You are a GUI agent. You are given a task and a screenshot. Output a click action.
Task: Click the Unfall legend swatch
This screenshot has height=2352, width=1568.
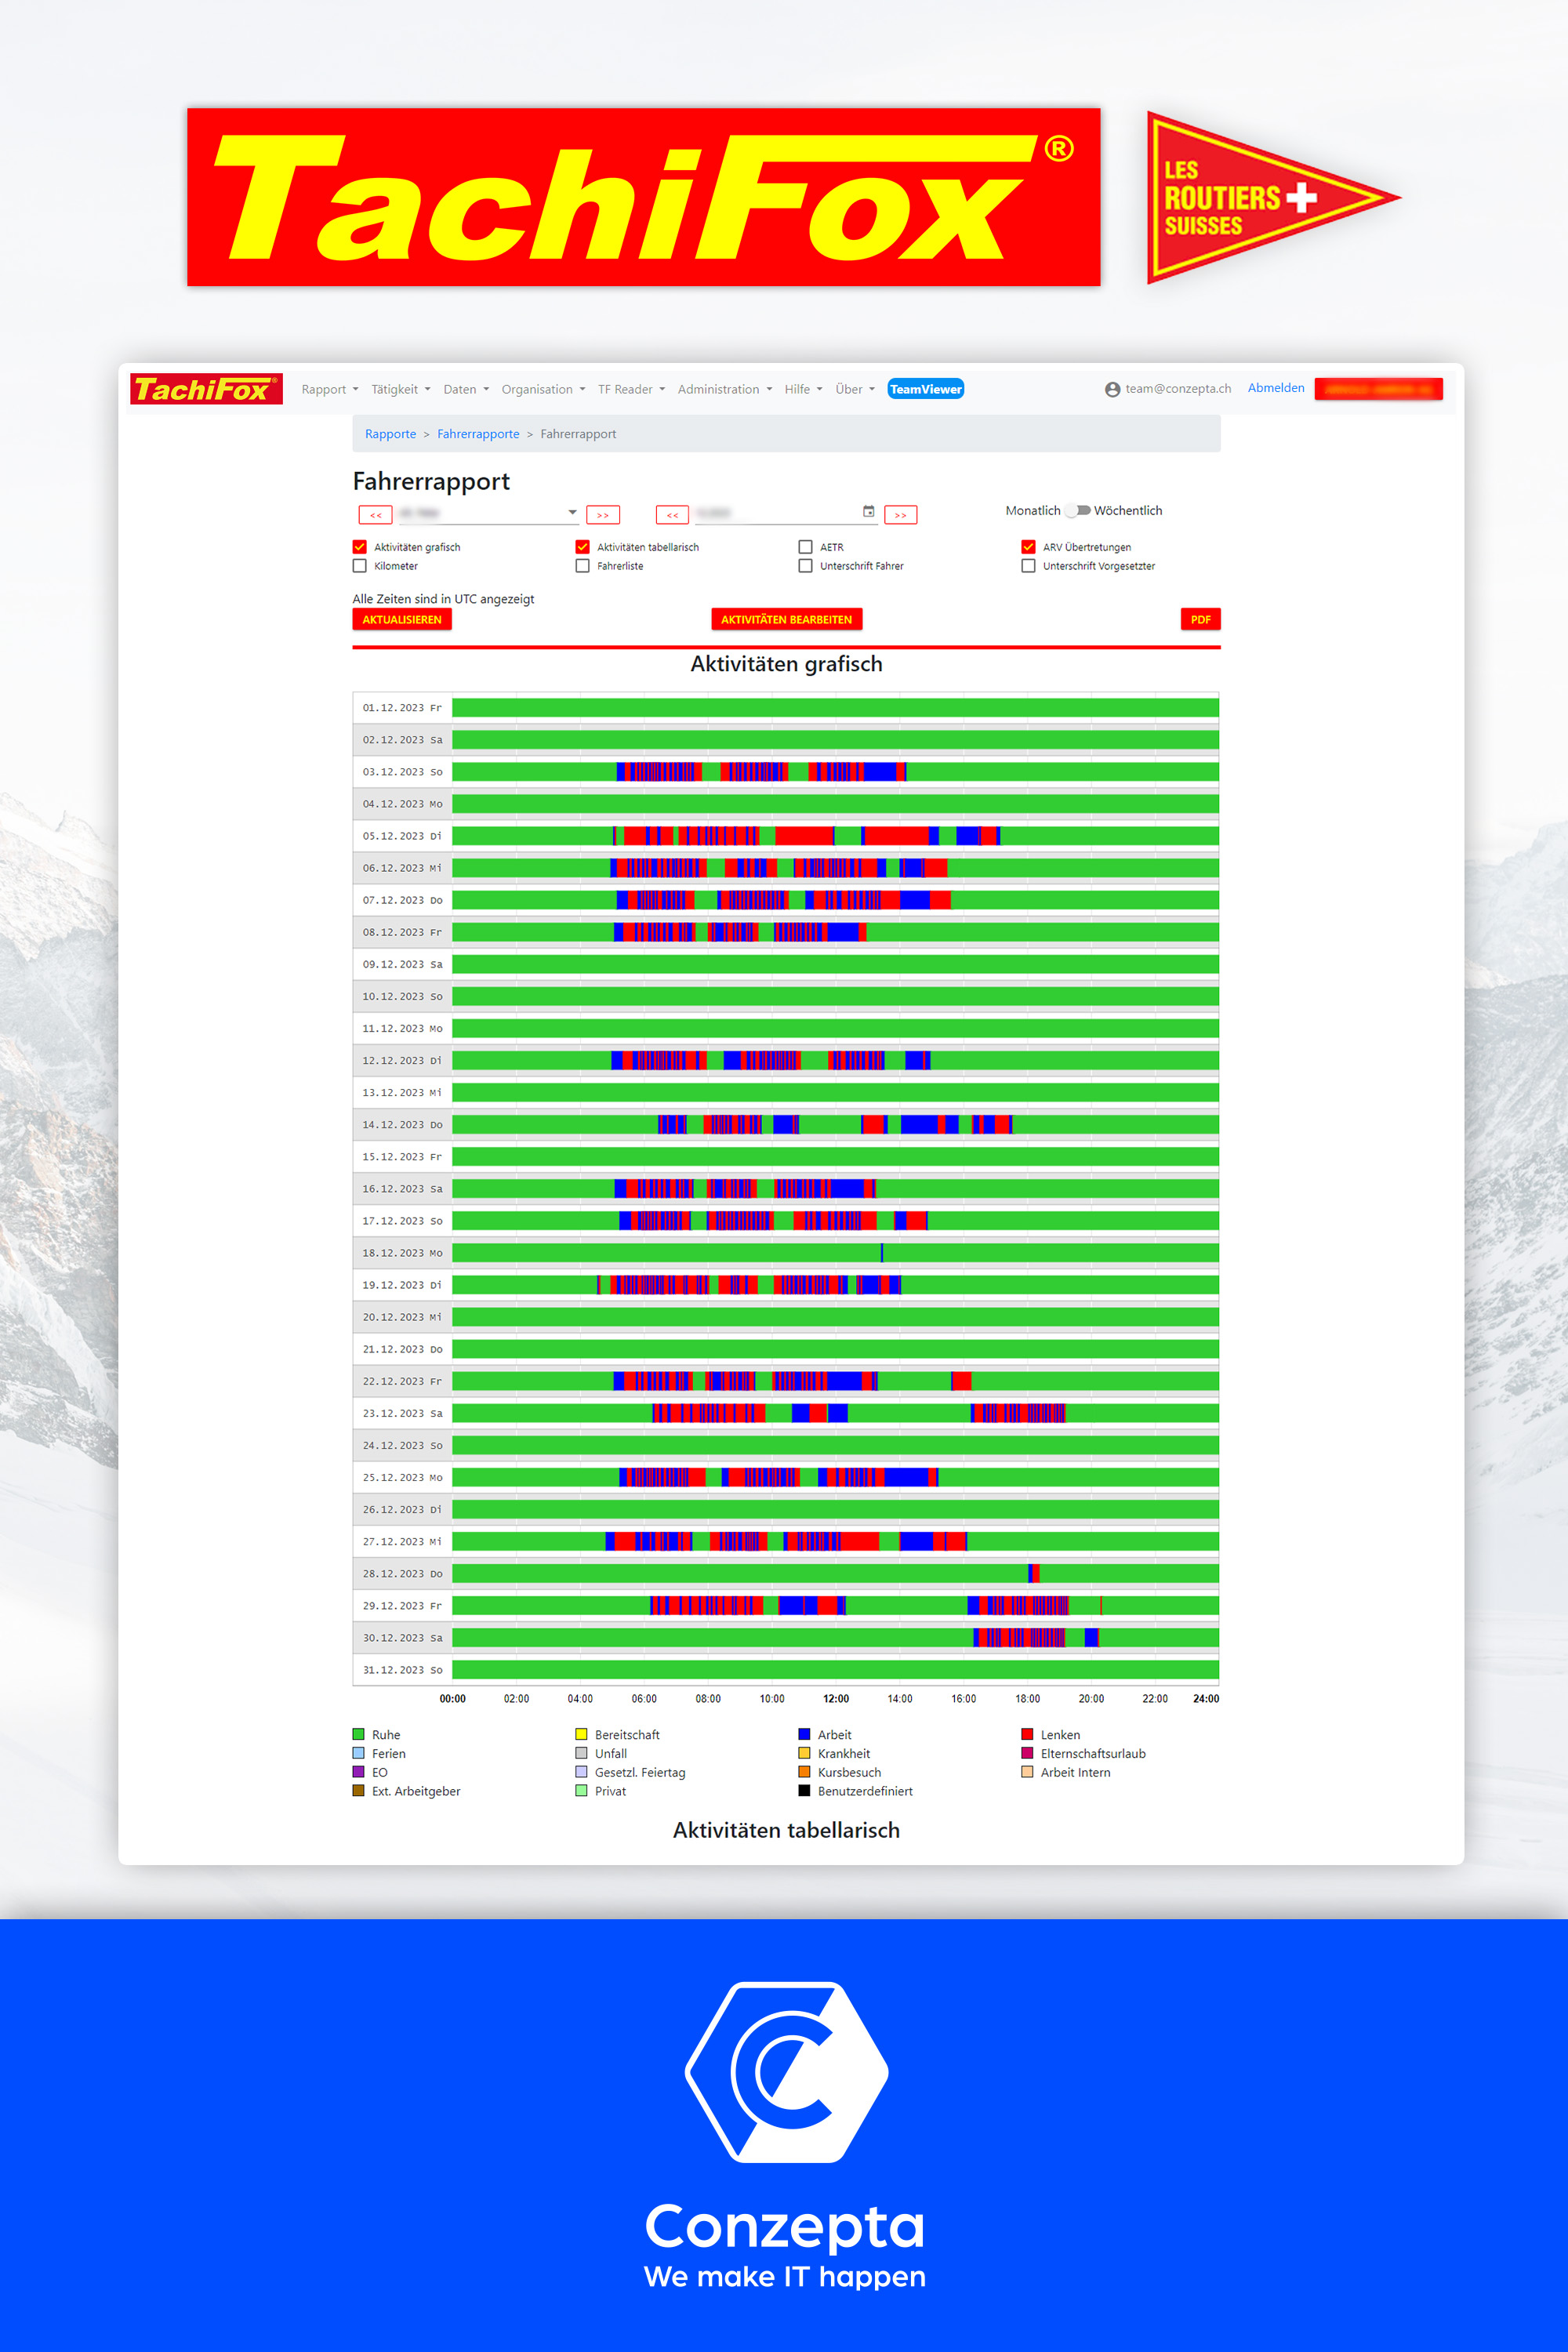[581, 1753]
